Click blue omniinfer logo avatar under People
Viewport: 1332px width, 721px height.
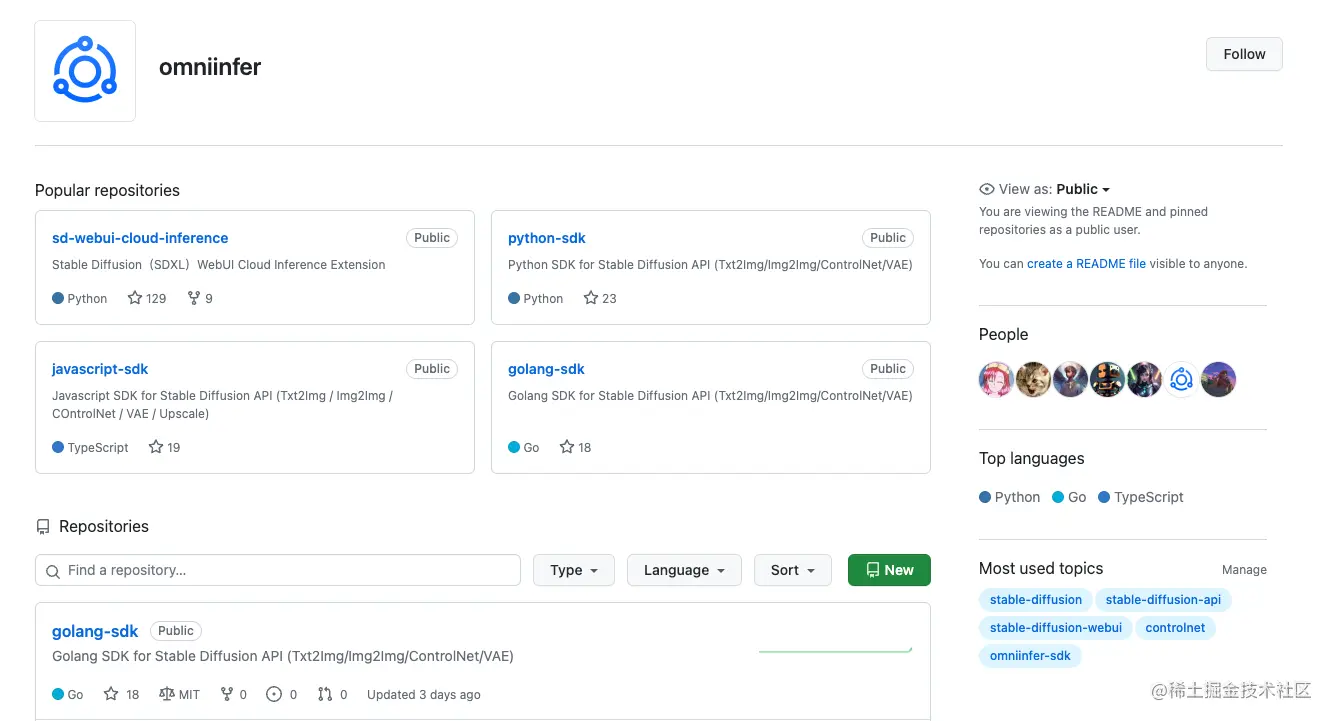coord(1181,380)
